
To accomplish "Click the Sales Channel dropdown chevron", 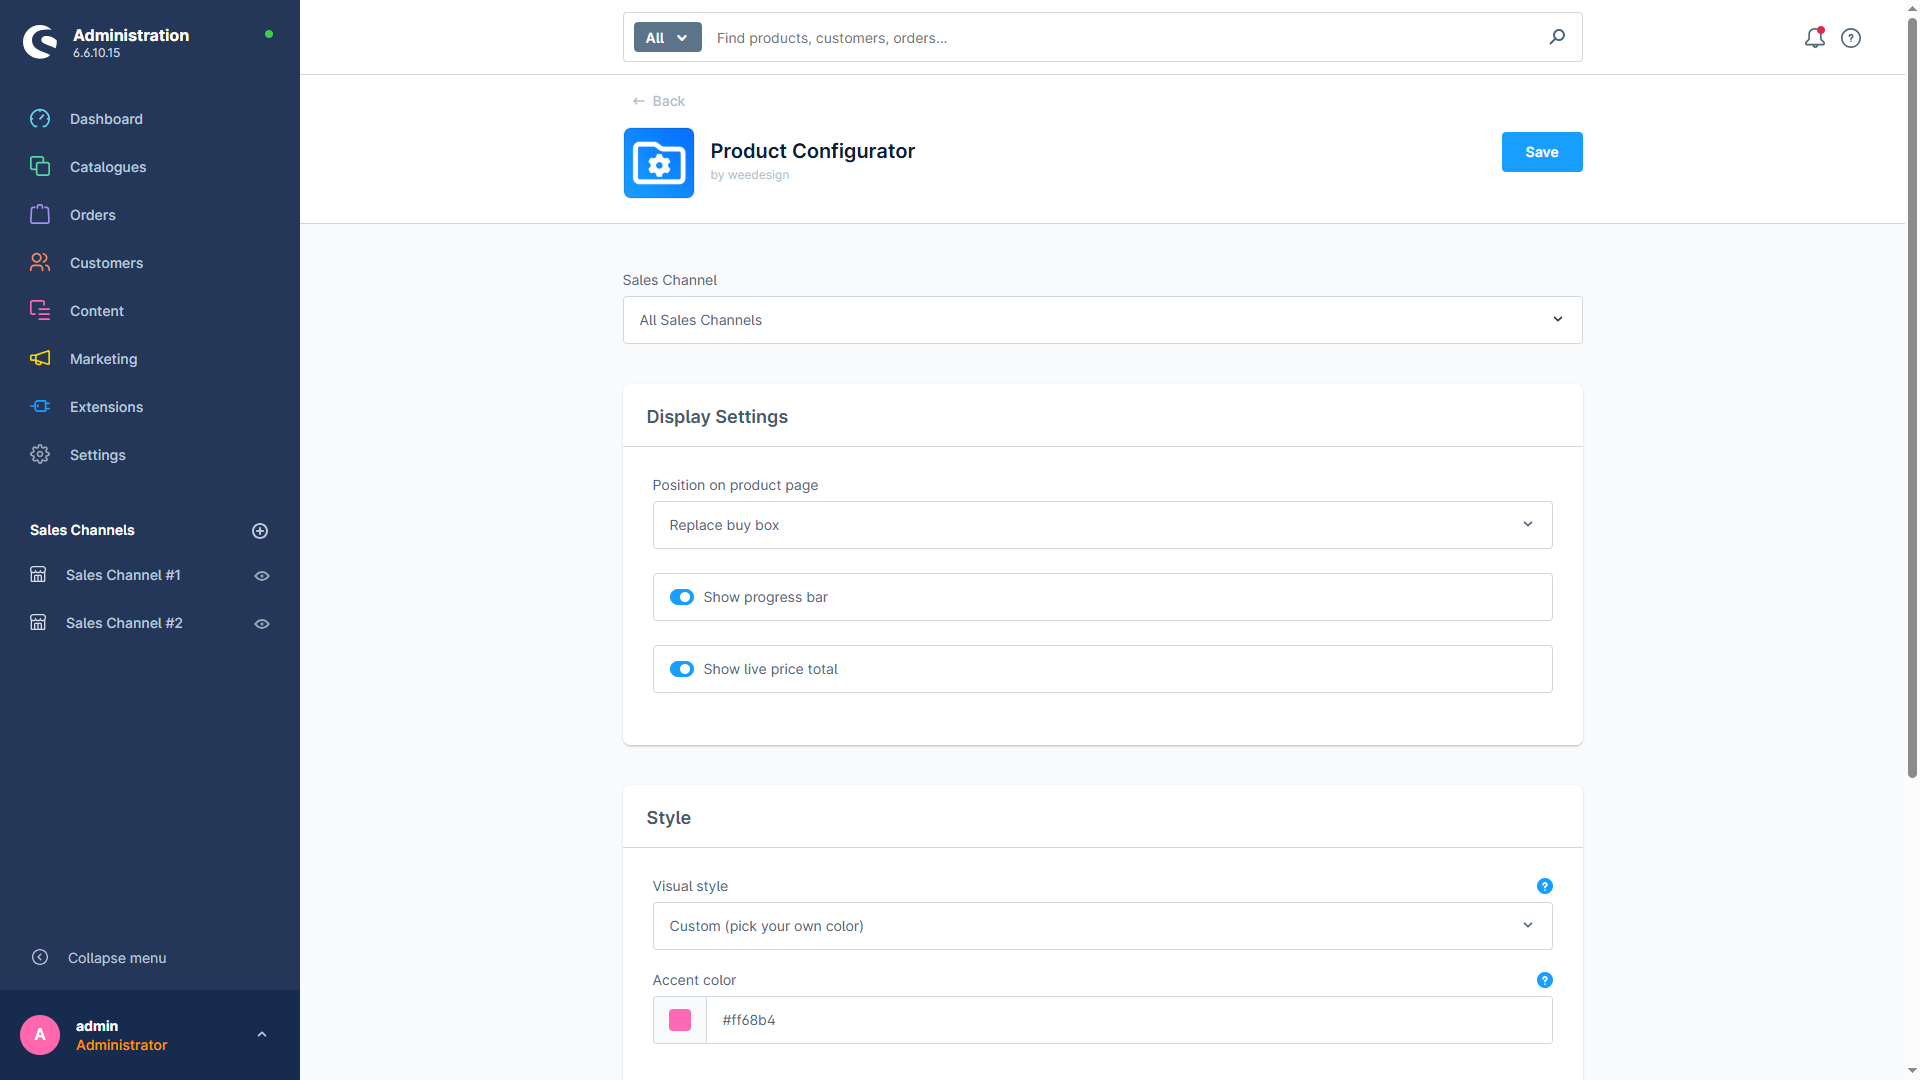I will click(x=1557, y=320).
